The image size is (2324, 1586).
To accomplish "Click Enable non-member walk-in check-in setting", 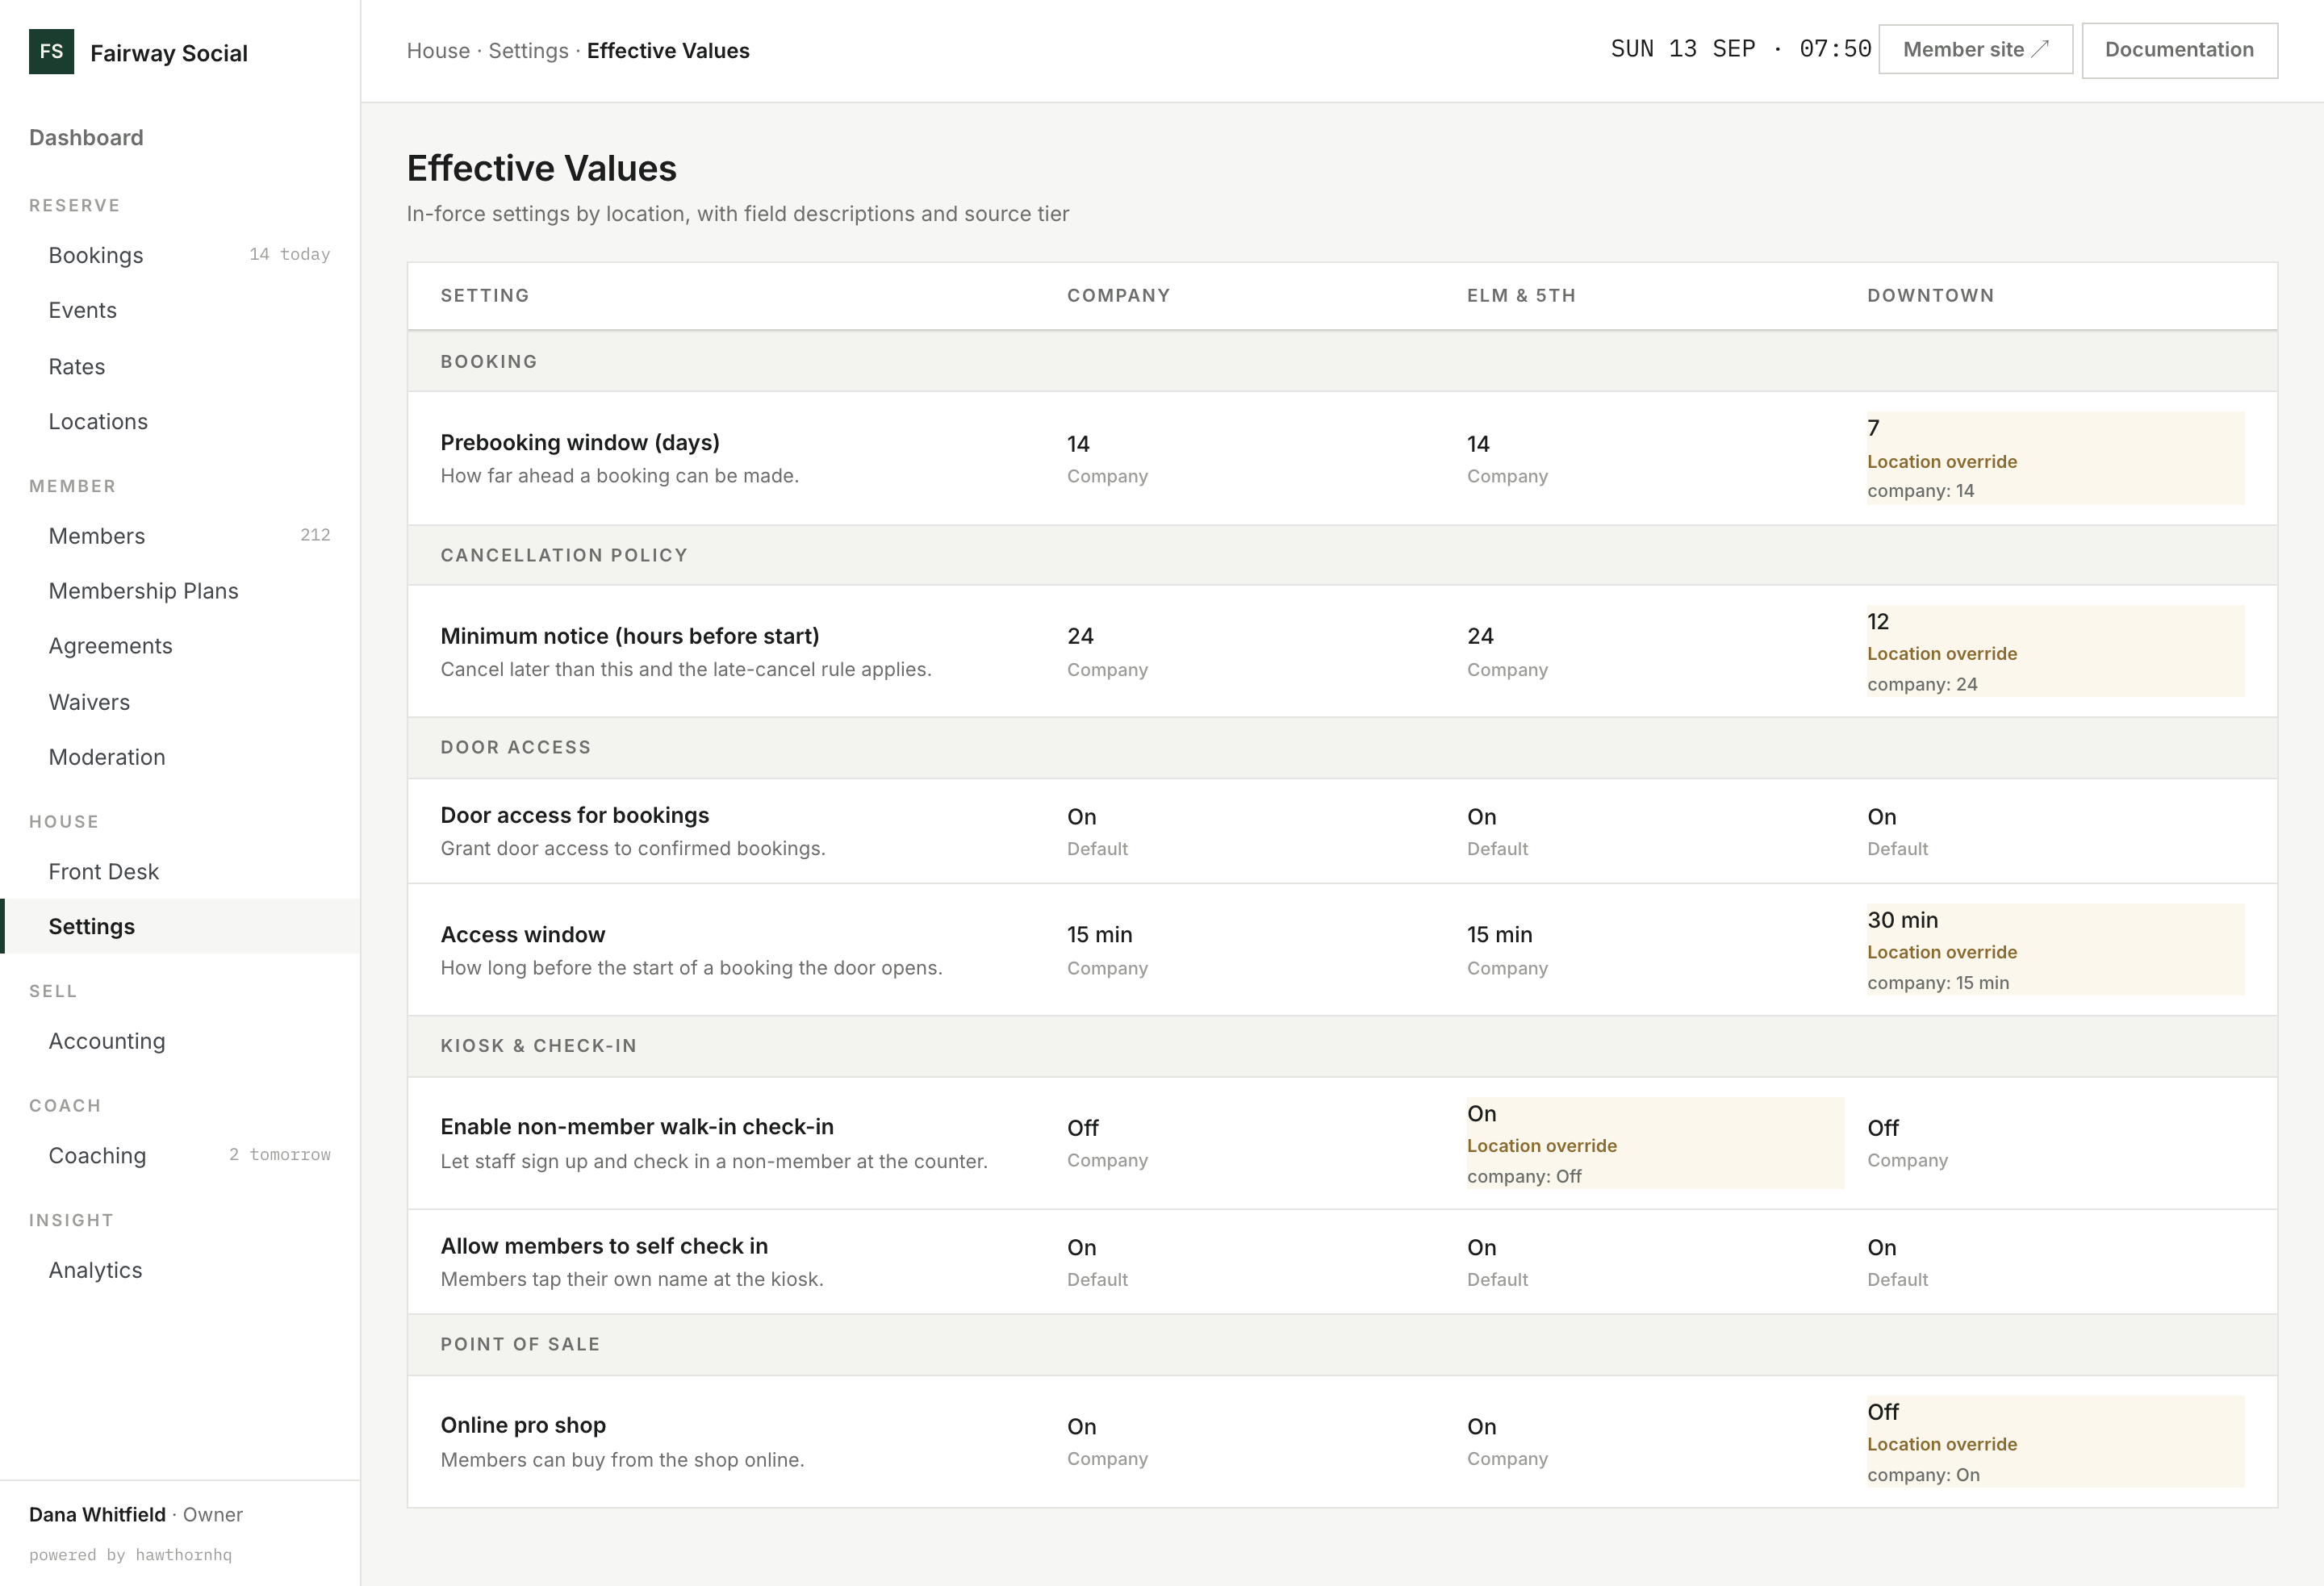I will click(x=637, y=1126).
